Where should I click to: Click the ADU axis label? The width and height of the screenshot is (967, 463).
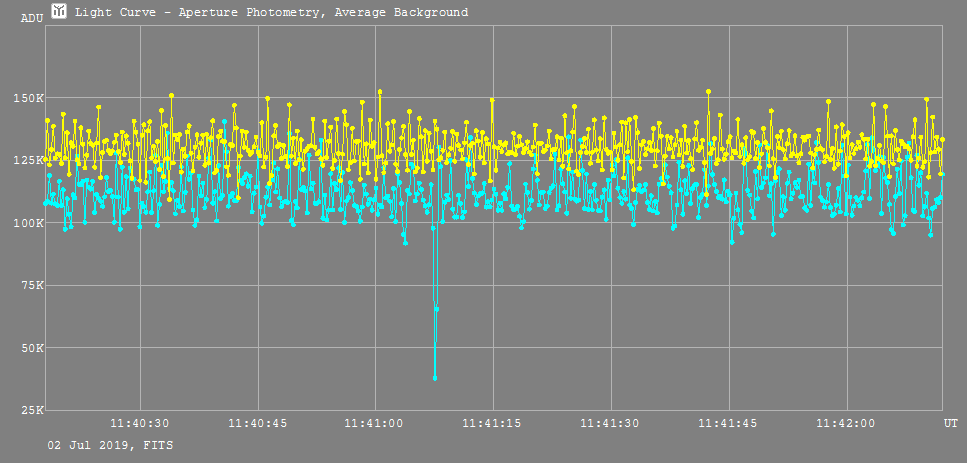pyautogui.click(x=32, y=18)
